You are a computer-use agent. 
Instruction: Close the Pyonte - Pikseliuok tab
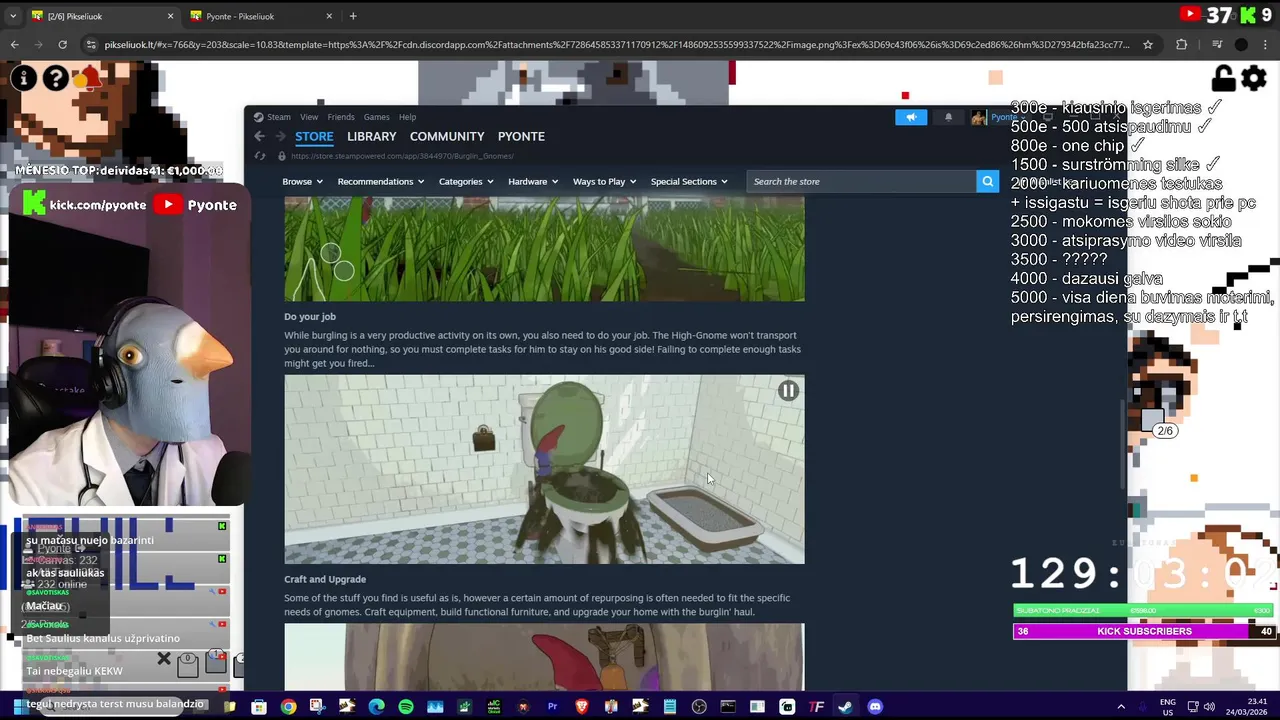328,16
